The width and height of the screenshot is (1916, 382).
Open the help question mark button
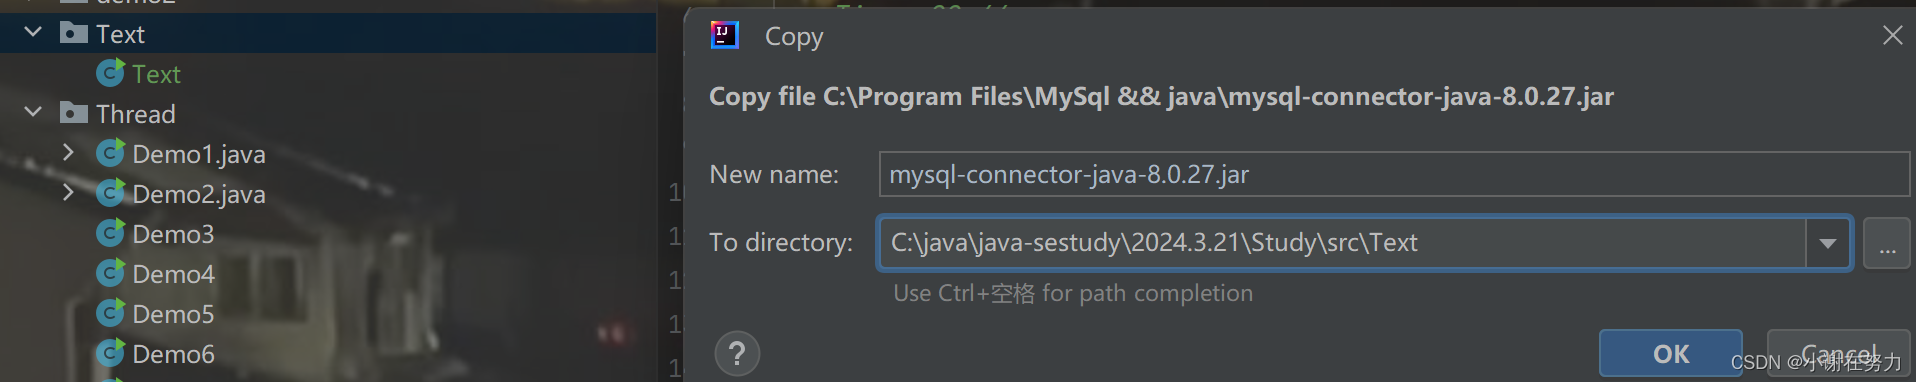pos(737,353)
